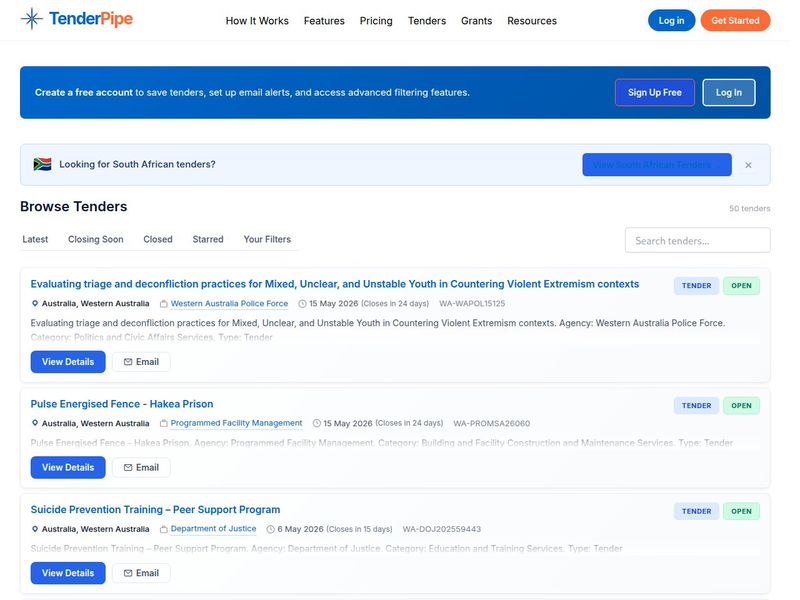The image size is (800, 600).
Task: Open Programmed Facility Management agency link
Action: click(x=236, y=423)
